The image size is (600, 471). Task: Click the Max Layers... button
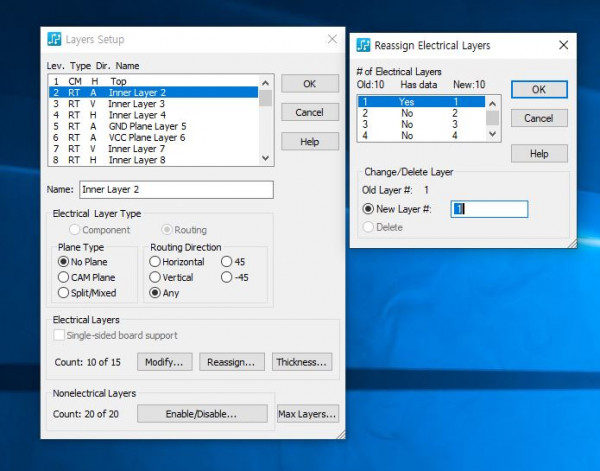tap(307, 413)
